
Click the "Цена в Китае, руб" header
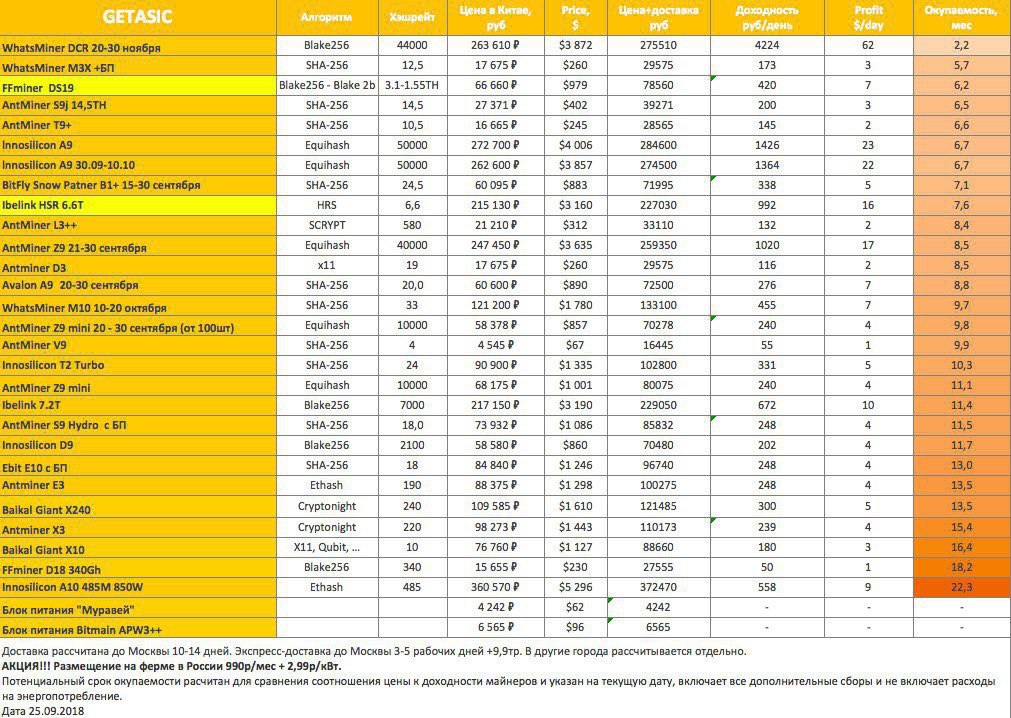[495, 17]
